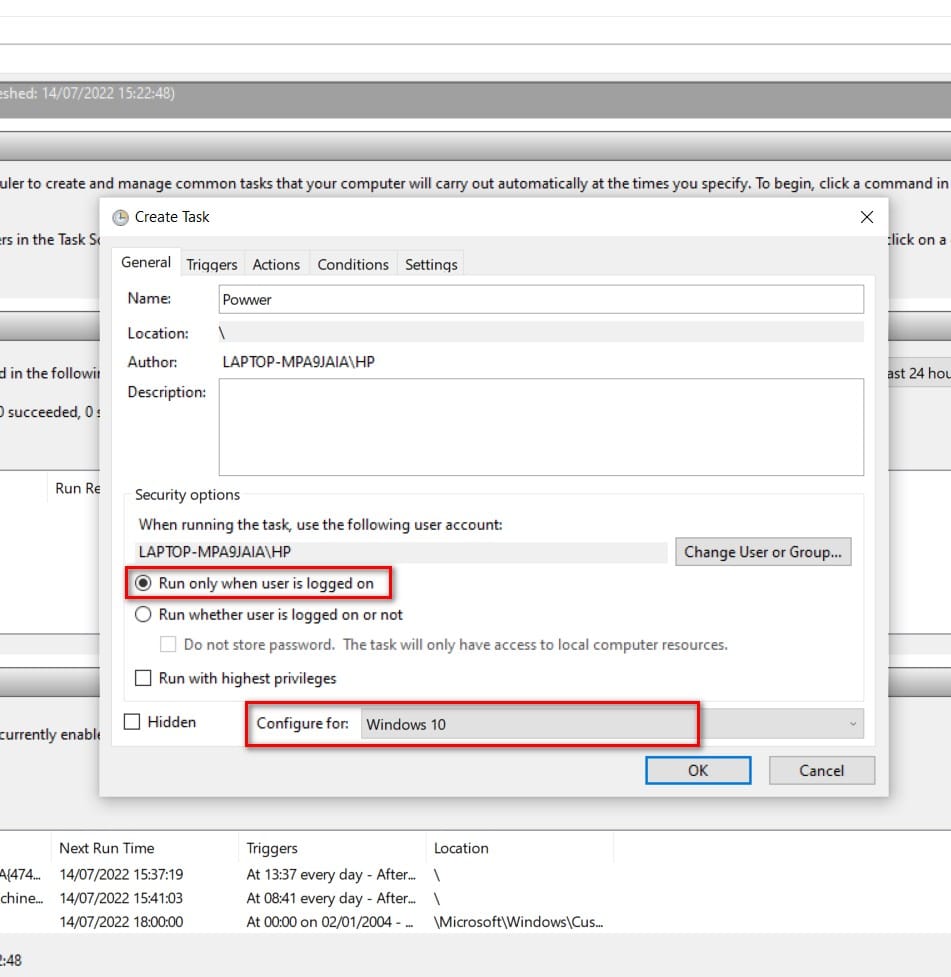Cancel the Create Task dialog
The width and height of the screenshot is (951, 977).
[821, 771]
